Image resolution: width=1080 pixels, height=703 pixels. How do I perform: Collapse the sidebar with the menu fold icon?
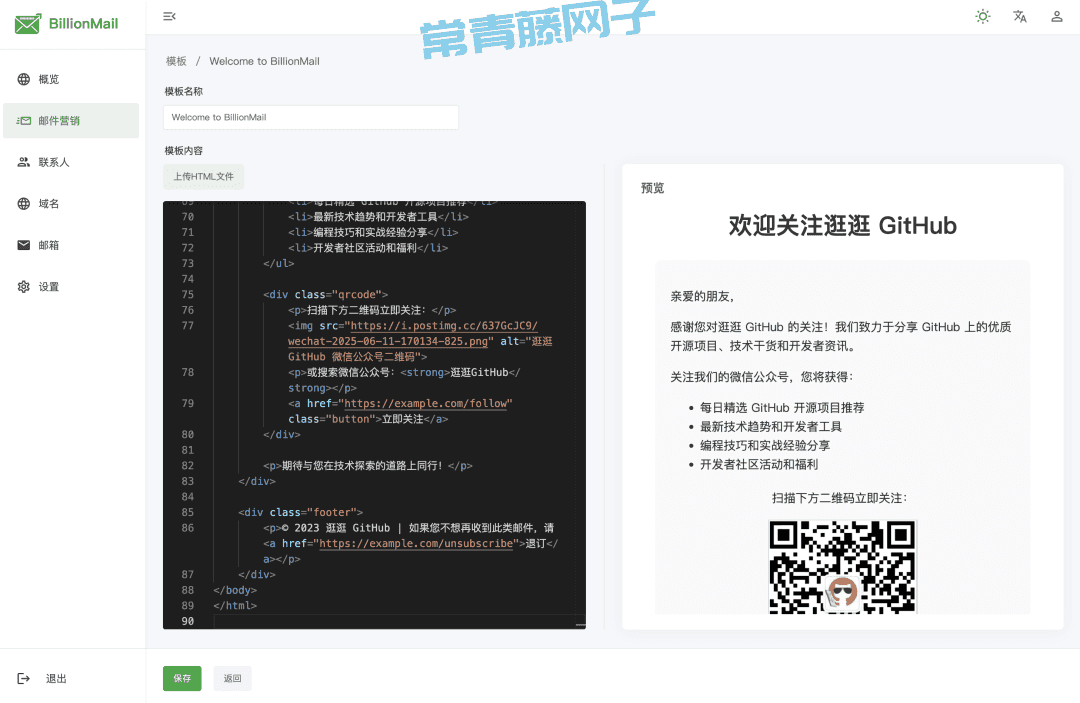tap(169, 16)
